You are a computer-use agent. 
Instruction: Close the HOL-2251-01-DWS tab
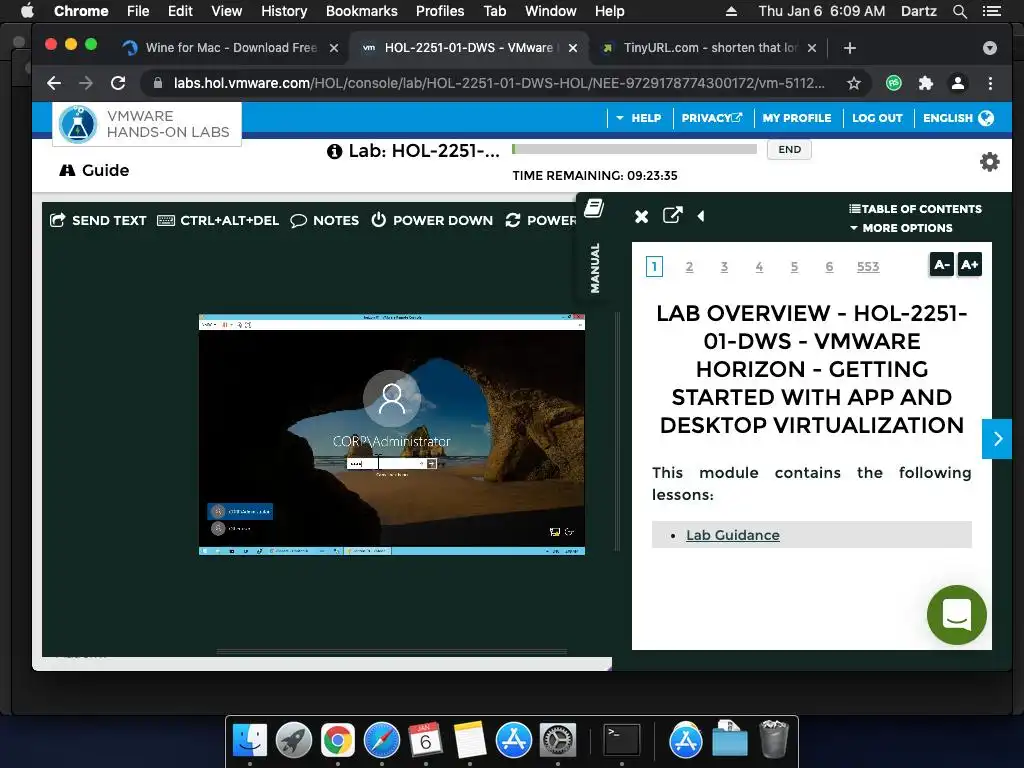[x=573, y=48]
